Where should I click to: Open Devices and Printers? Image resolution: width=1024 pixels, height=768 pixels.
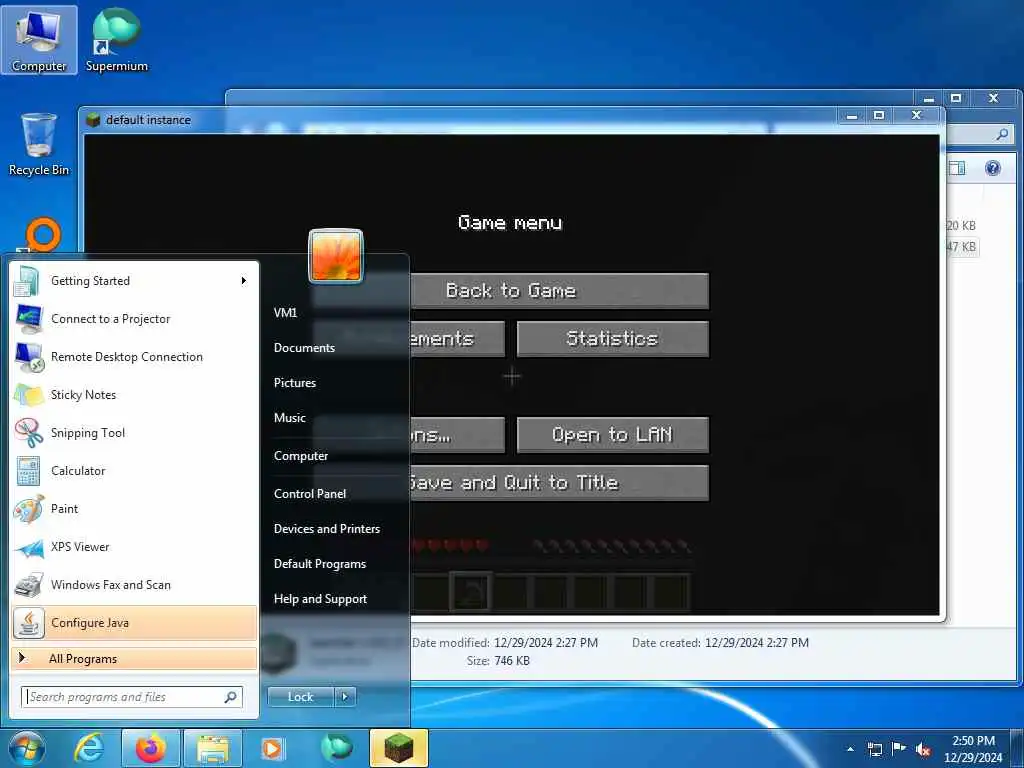[327, 529]
